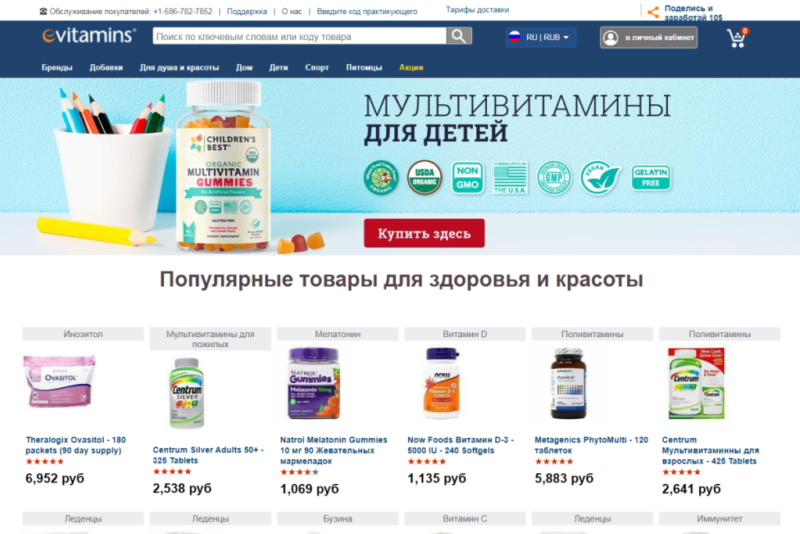Click the orange share icon

pyautogui.click(x=653, y=12)
